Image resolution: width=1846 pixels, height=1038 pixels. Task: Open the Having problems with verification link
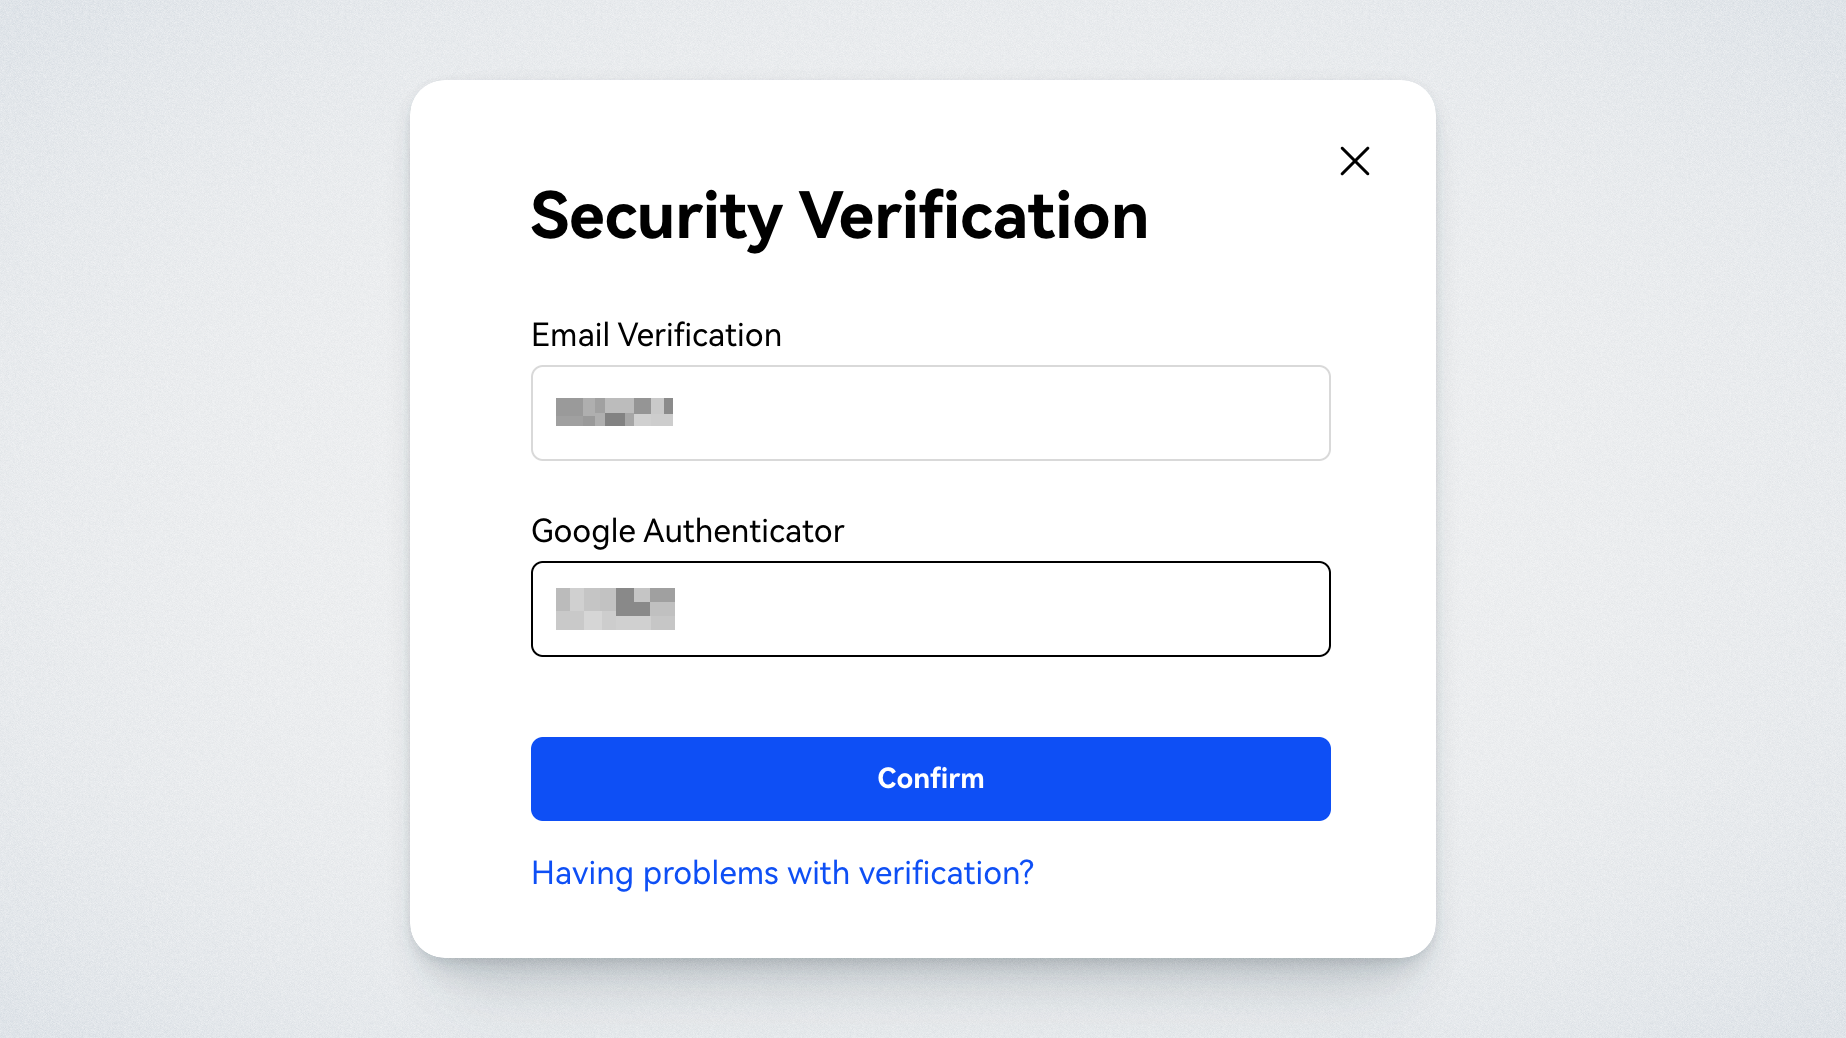click(x=782, y=873)
